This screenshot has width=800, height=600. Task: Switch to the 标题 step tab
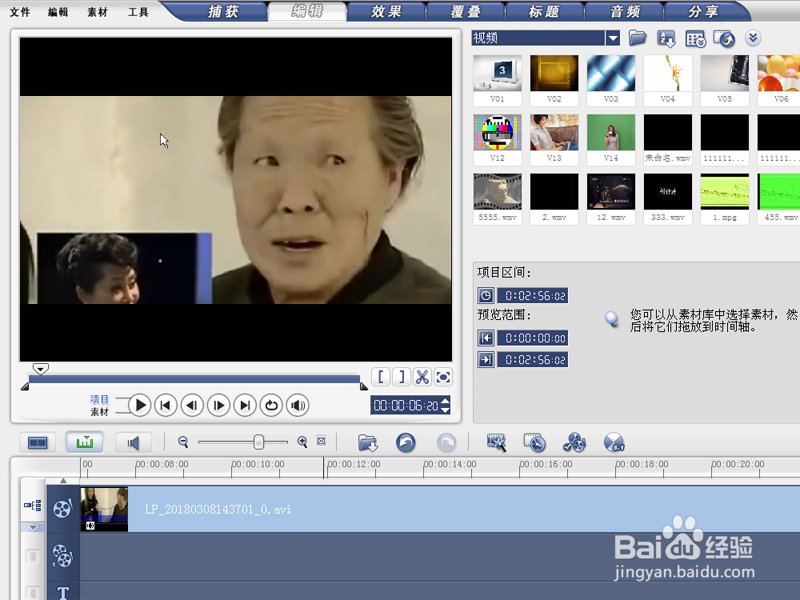[544, 11]
